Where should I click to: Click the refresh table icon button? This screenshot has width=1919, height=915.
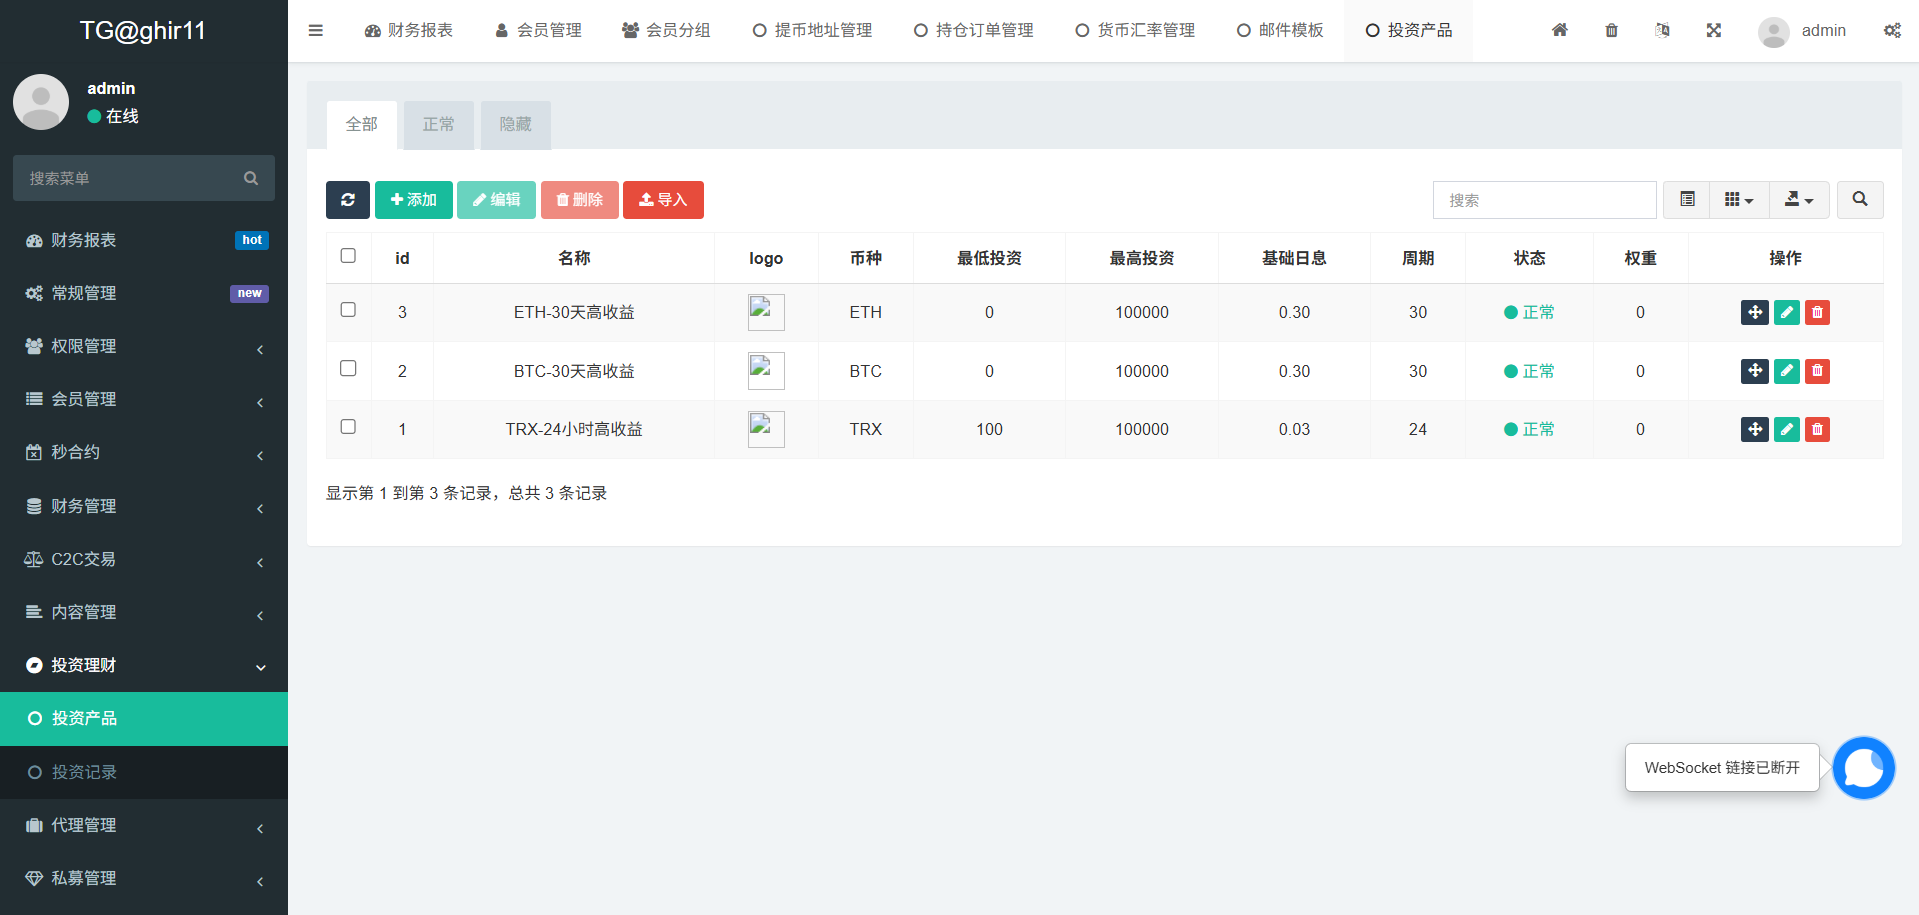347,200
